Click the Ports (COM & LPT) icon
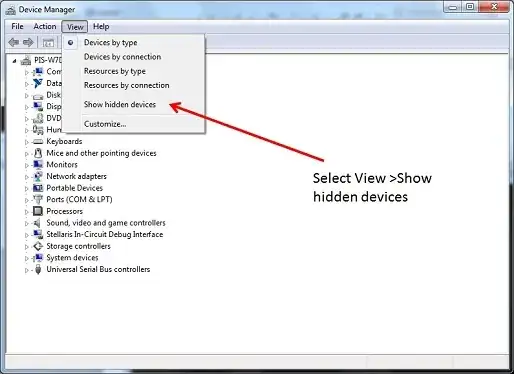The image size is (514, 374). tap(38, 199)
